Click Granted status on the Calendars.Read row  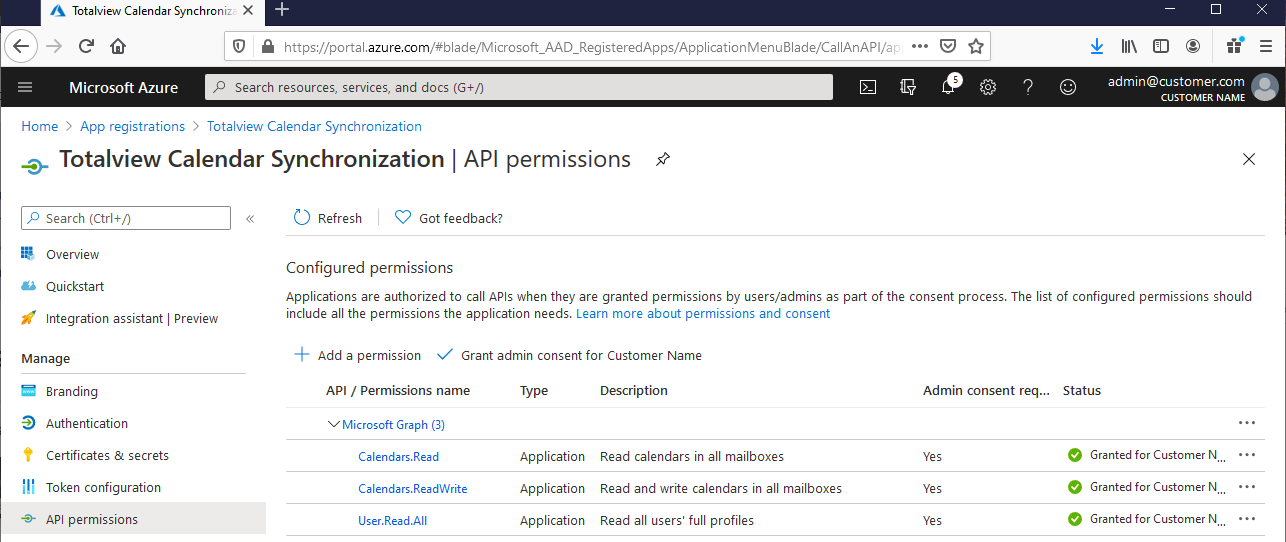1147,455
